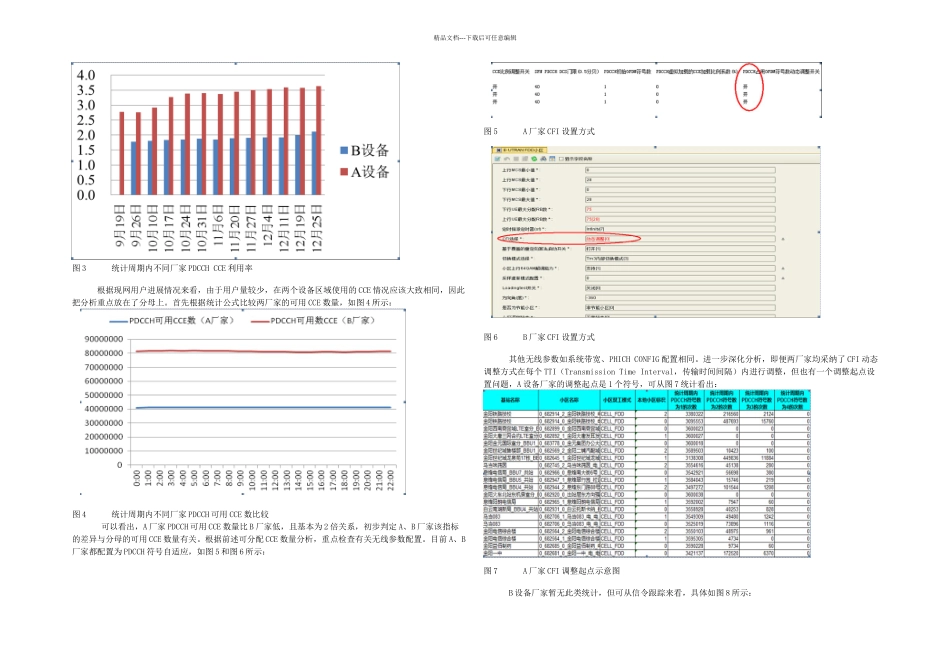Click the 12月25日 date label
950x672 pixels.
click(317, 228)
